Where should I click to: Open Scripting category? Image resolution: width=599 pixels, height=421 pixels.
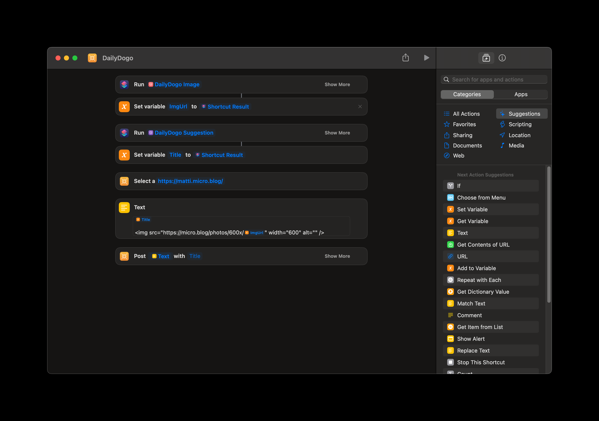point(515,125)
